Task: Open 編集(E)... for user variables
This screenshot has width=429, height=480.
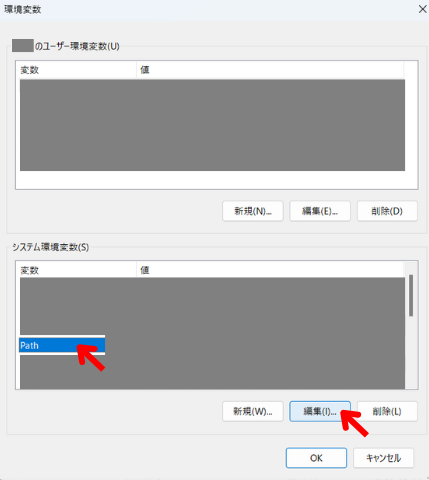Action: pyautogui.click(x=320, y=211)
